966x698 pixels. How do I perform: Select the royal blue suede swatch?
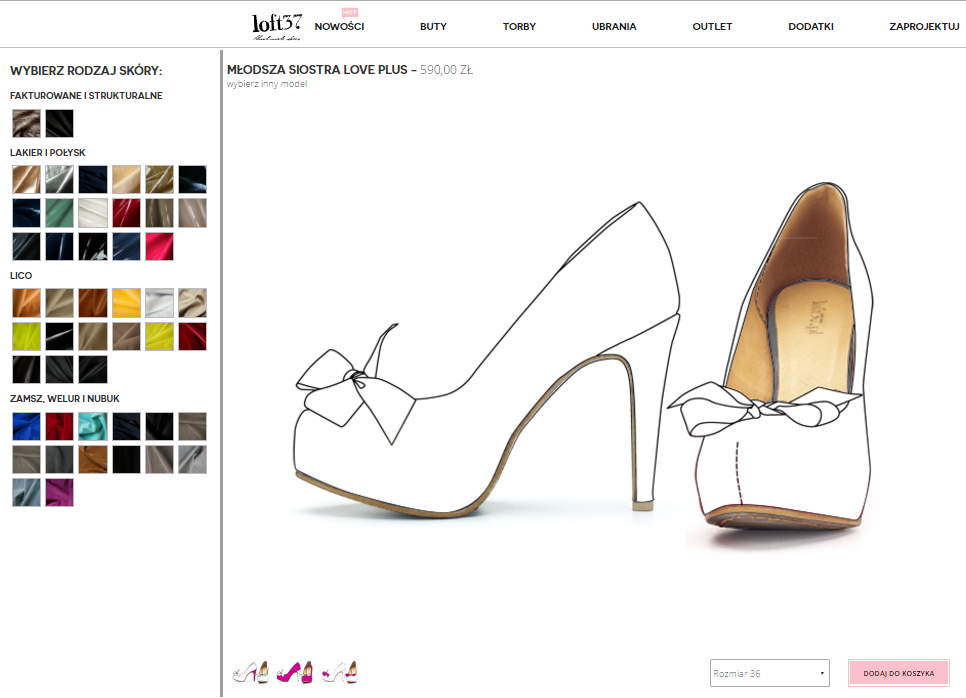26,427
